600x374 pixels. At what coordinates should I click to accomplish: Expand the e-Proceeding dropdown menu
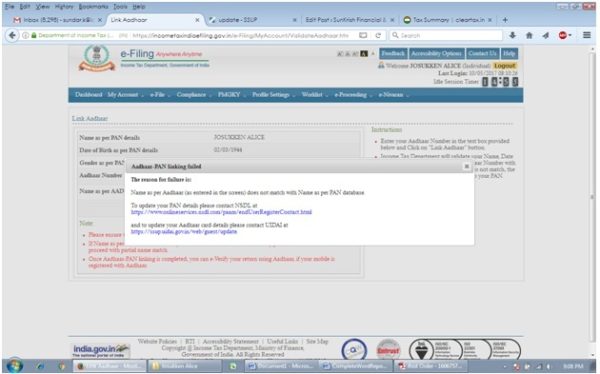[x=353, y=95]
